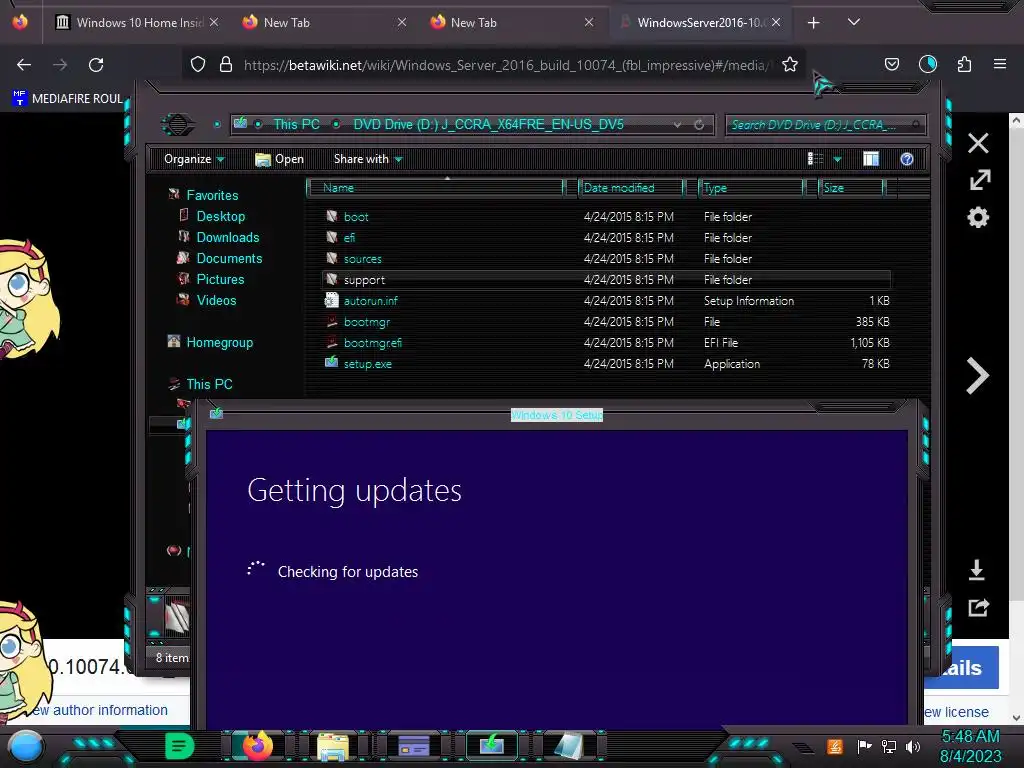Open Firefox from the taskbar
Viewport: 1024px width, 768px height.
tap(257, 745)
